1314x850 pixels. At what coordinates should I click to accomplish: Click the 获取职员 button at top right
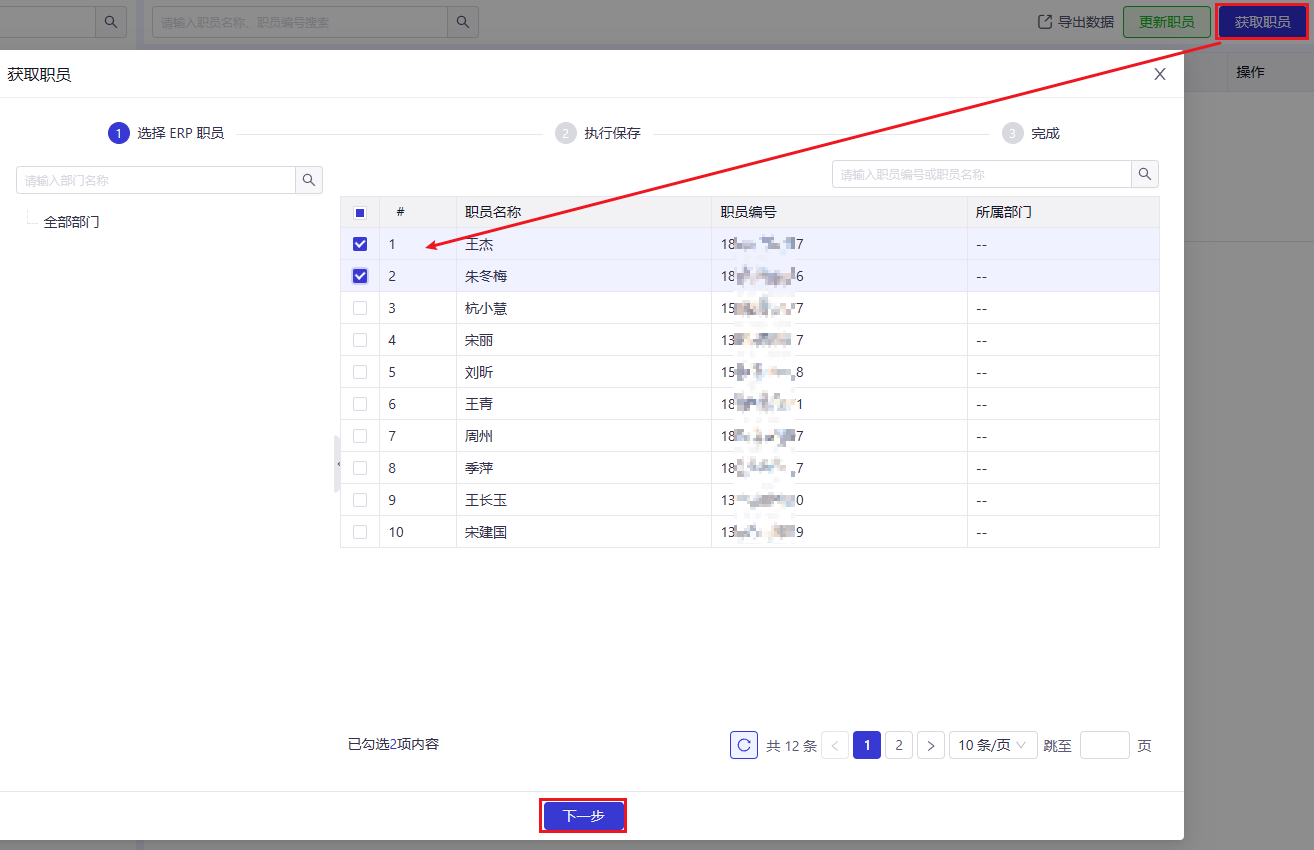1262,22
